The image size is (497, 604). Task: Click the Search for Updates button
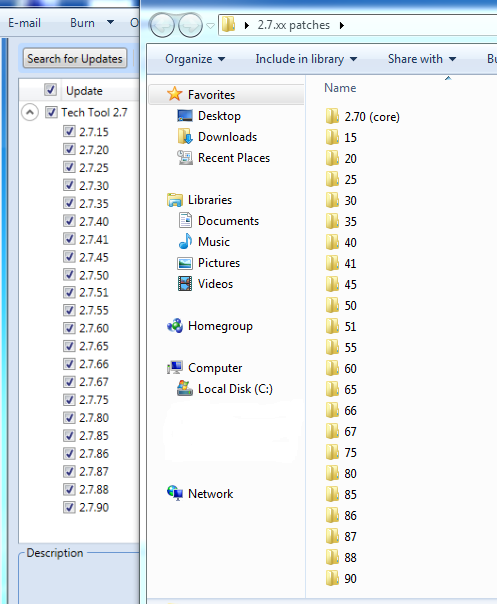pyautogui.click(x=75, y=59)
